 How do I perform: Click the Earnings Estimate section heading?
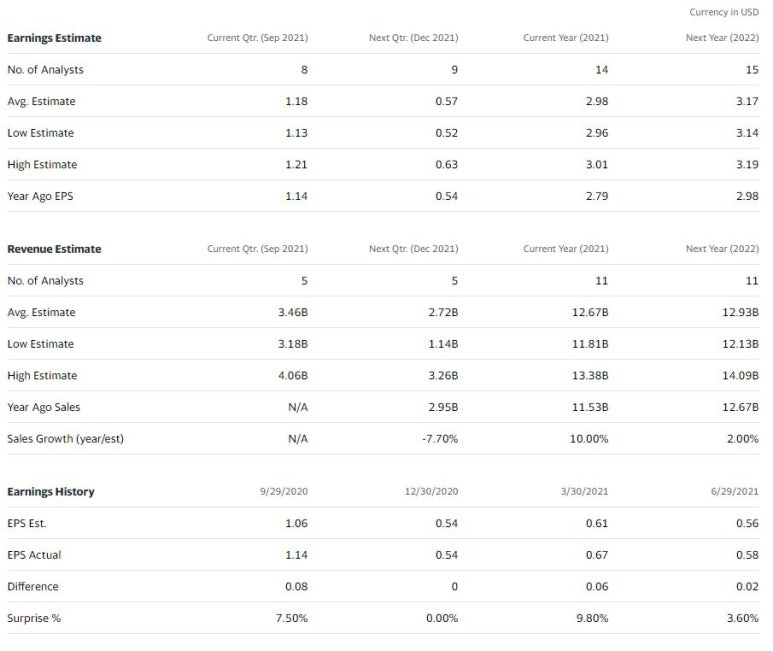point(54,38)
